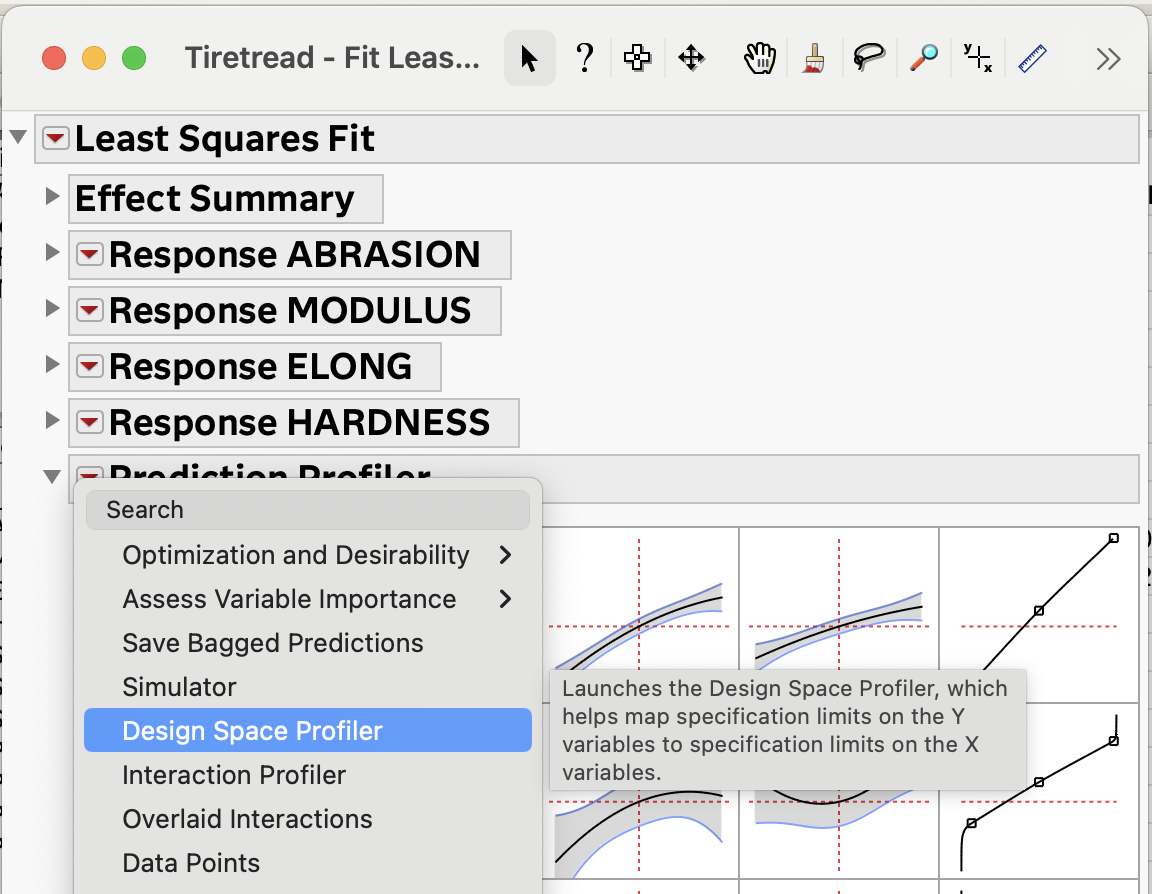Open Response HARDNESS red triangle menu
Image resolution: width=1152 pixels, height=894 pixels.
(90, 422)
